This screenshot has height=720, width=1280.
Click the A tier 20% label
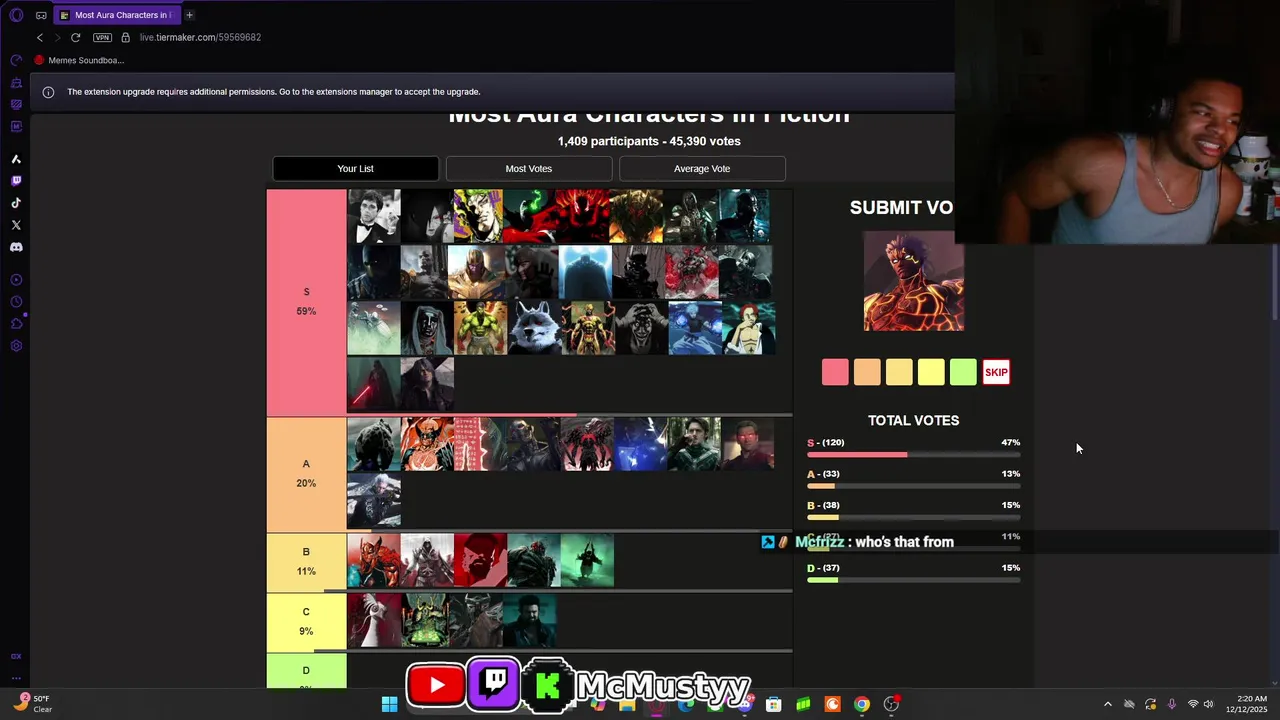coord(306,473)
